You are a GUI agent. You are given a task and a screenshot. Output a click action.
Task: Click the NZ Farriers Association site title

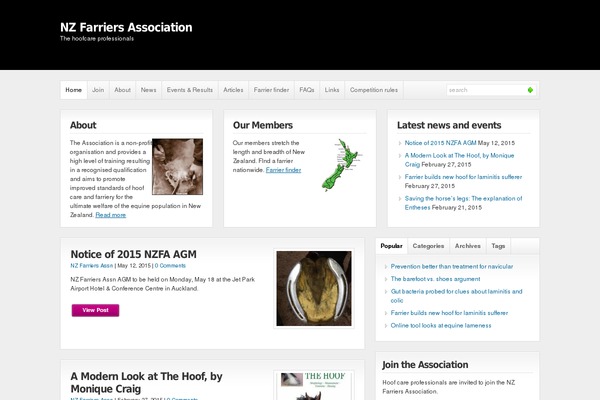tap(126, 27)
